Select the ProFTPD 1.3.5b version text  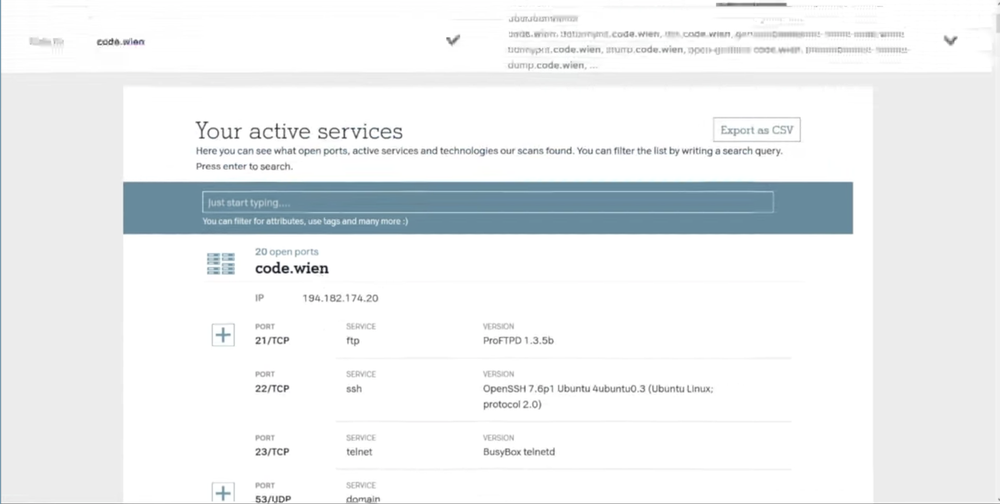tap(518, 341)
